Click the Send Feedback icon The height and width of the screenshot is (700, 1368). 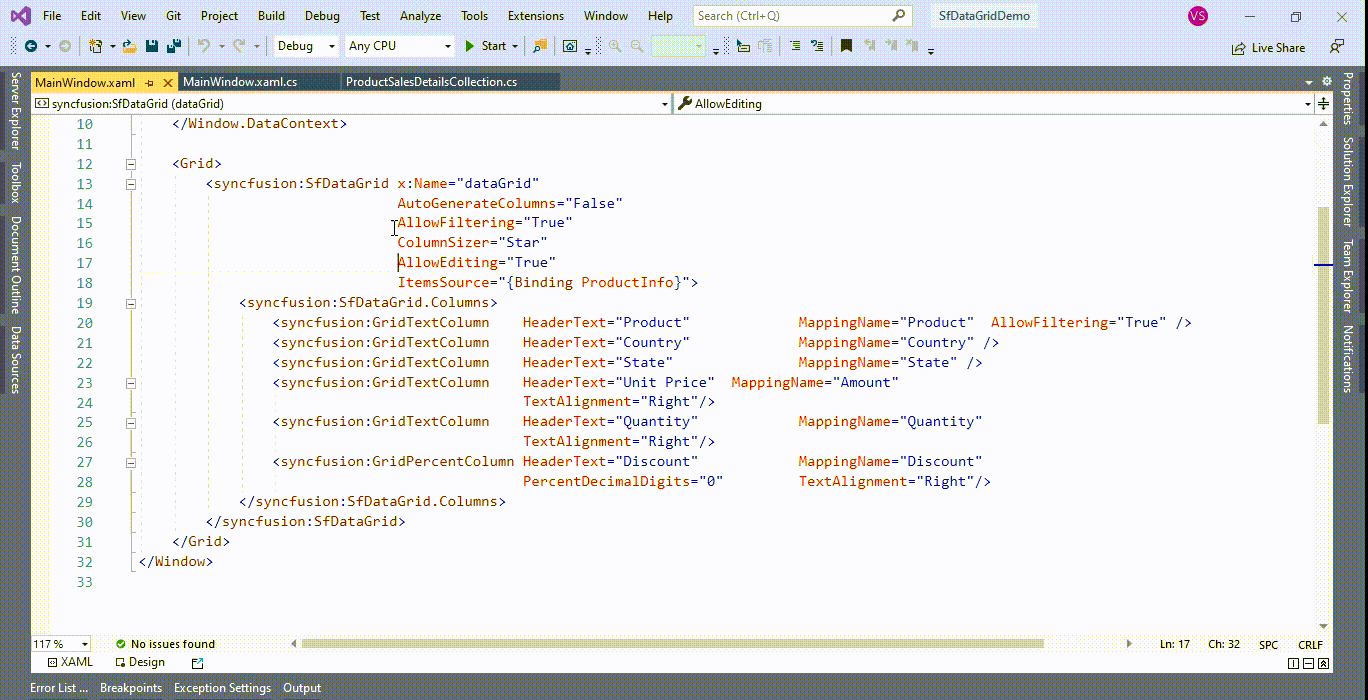pos(1338,47)
